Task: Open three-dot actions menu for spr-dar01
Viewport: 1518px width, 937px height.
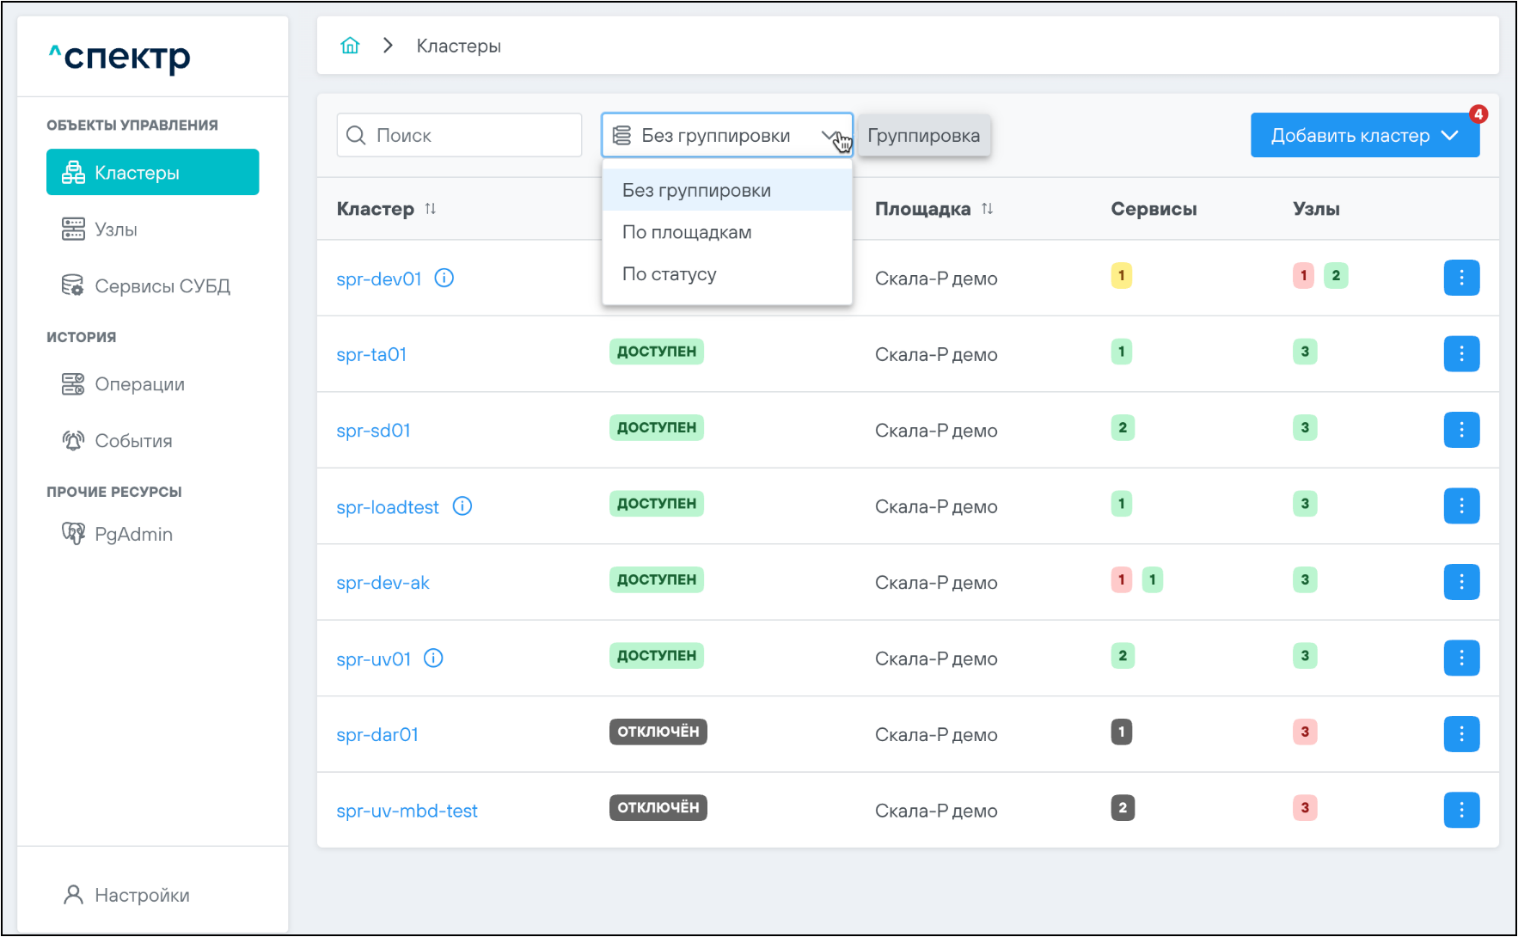Action: (x=1461, y=734)
